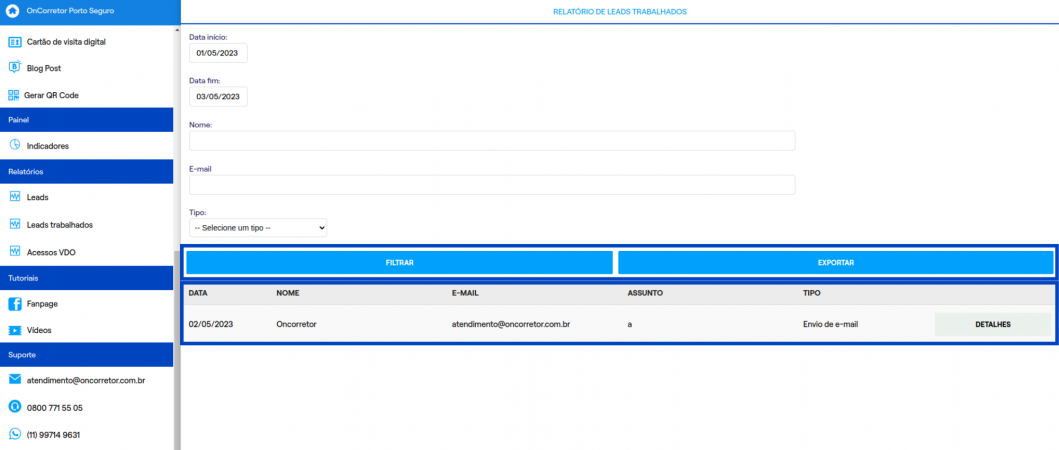Click the Cartão de visita digital icon

click(14, 42)
